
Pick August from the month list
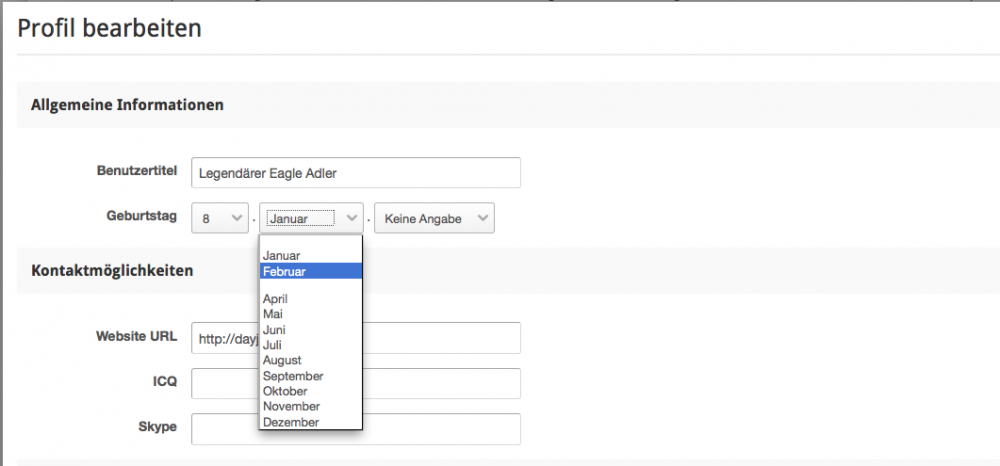(x=310, y=360)
